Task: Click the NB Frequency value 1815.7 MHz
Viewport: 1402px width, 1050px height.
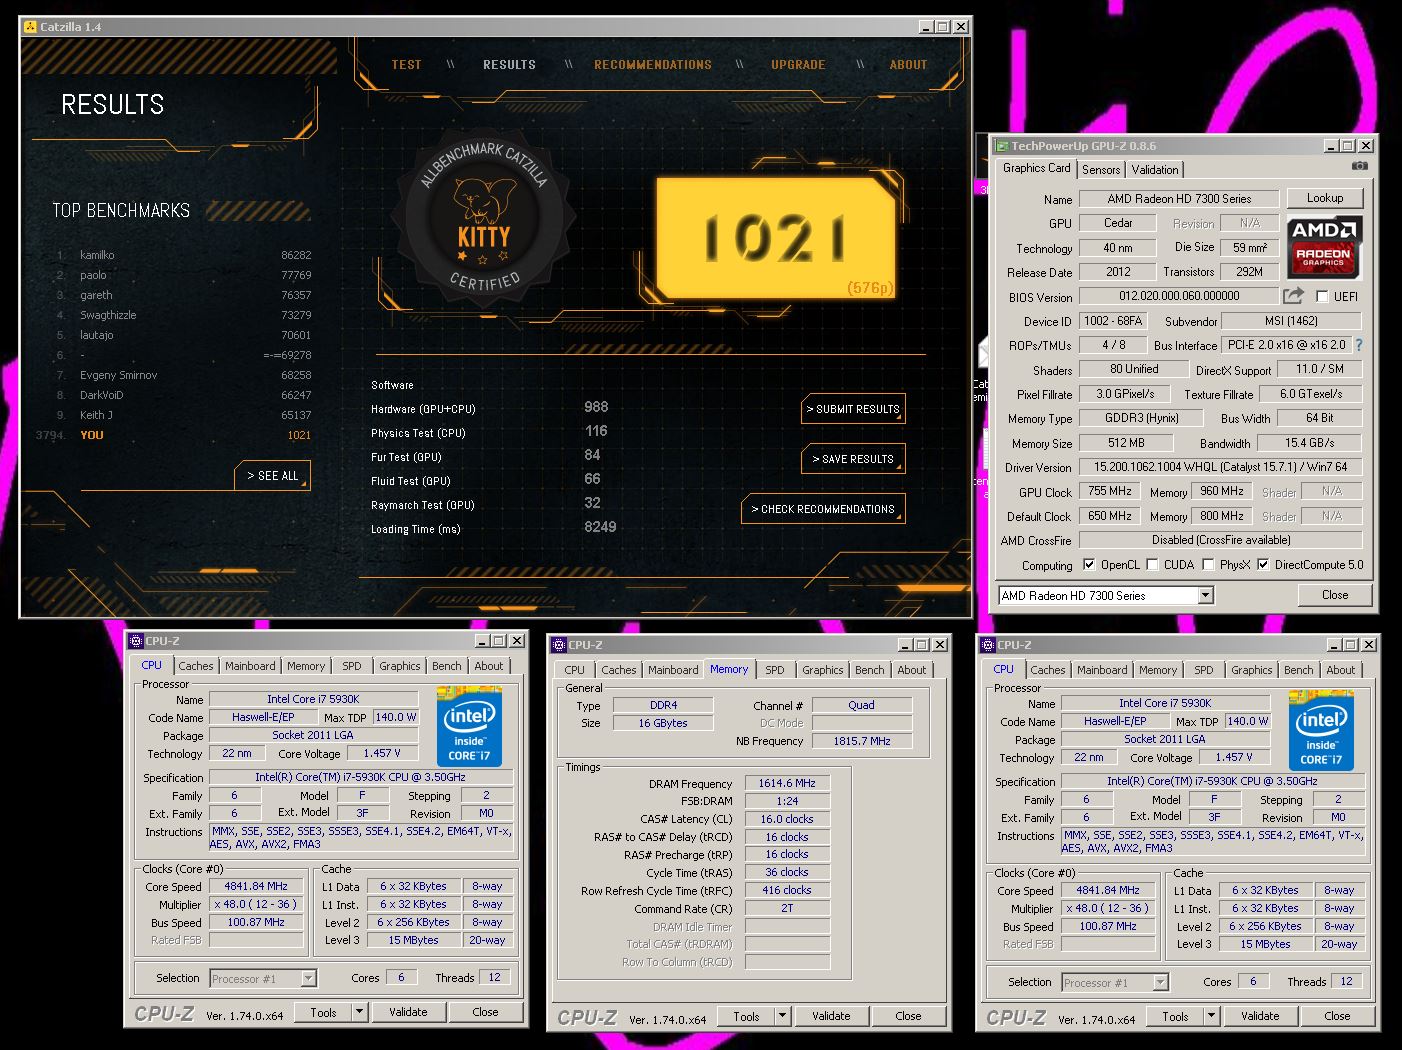Action: click(862, 741)
